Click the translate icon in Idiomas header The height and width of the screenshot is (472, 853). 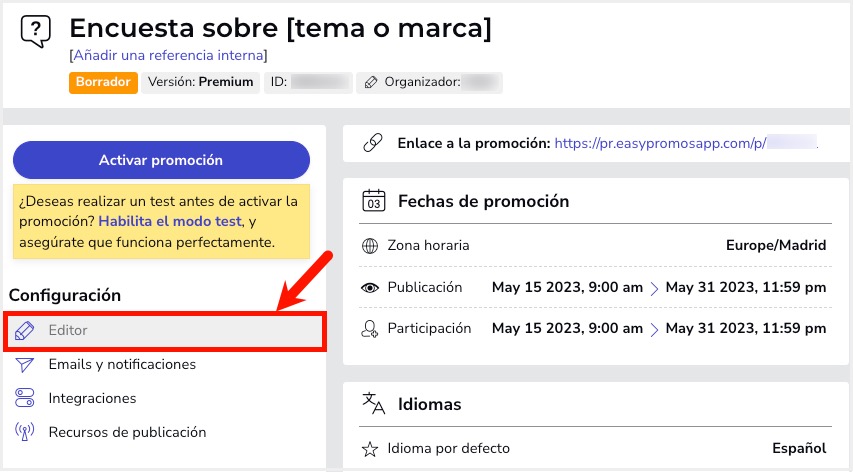[374, 403]
